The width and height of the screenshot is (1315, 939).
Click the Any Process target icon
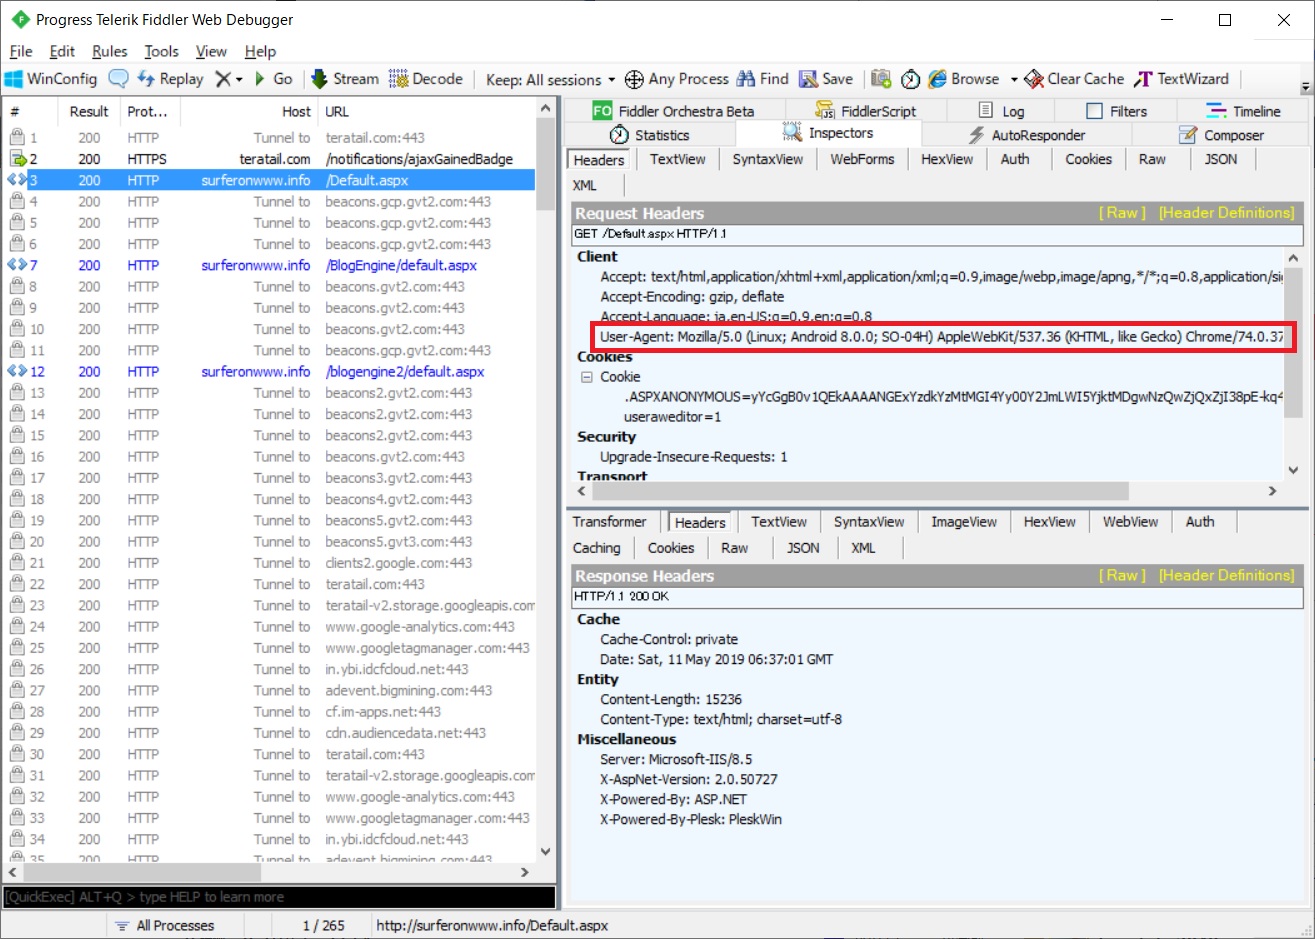coord(634,79)
